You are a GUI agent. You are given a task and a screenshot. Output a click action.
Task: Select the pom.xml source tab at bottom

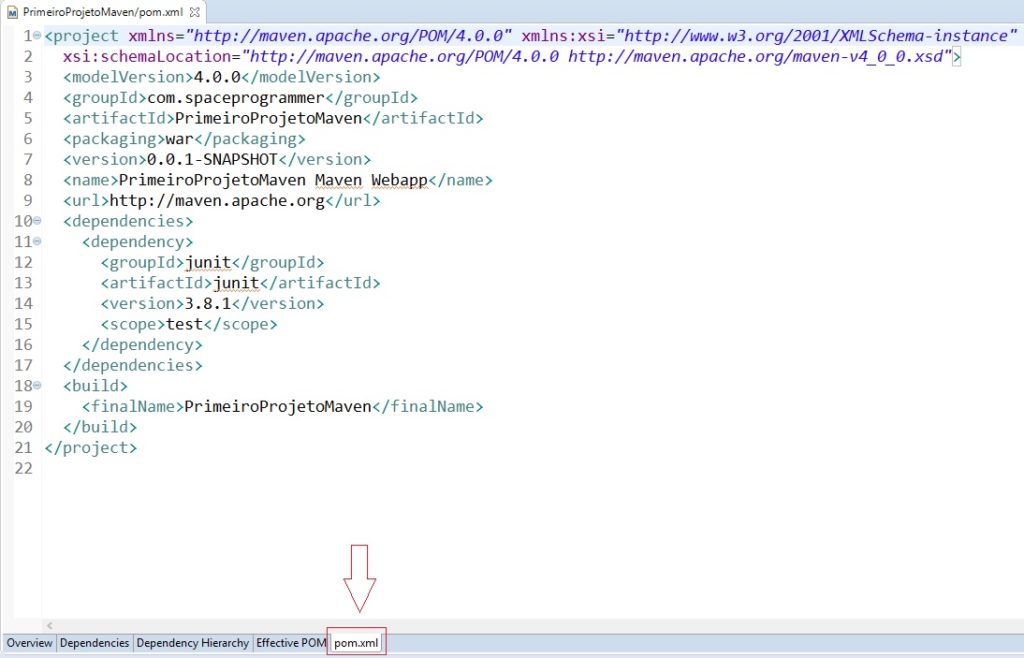tap(357, 643)
